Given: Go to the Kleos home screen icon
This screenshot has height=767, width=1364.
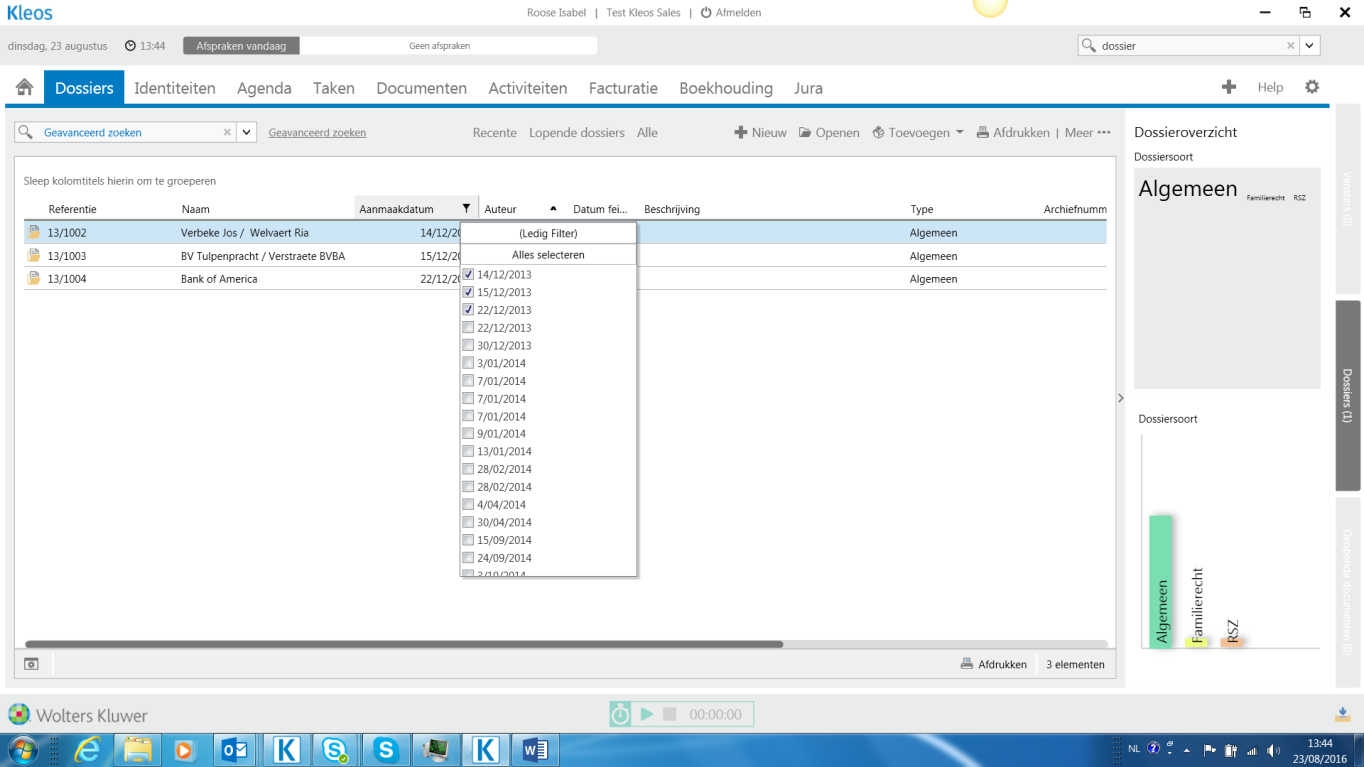Looking at the screenshot, I should coord(25,87).
